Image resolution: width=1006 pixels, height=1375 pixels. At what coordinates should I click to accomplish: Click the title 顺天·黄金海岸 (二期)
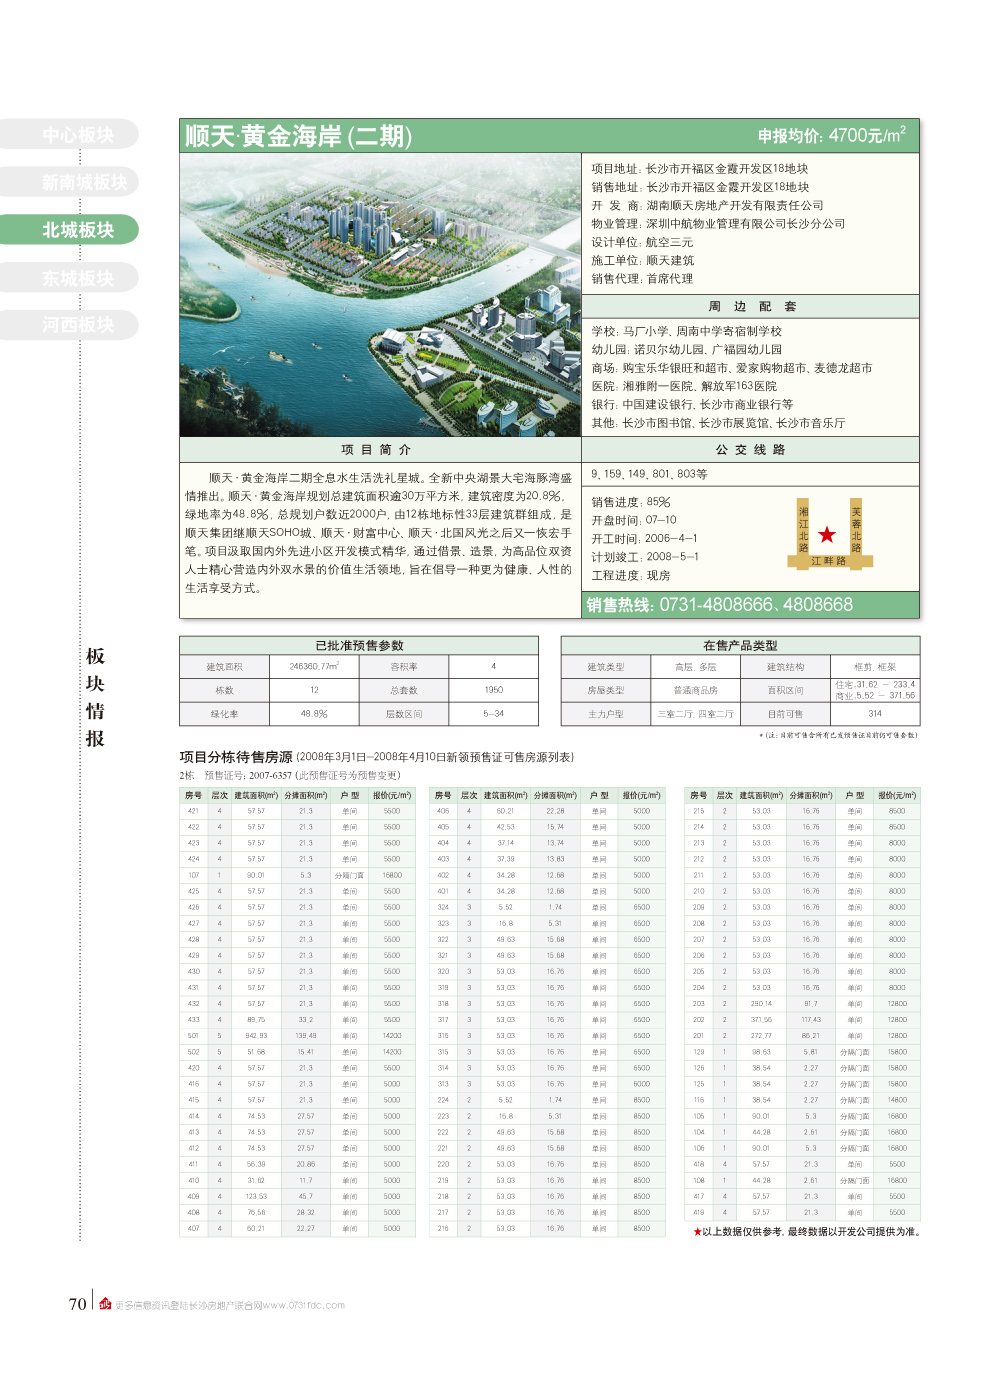point(298,136)
